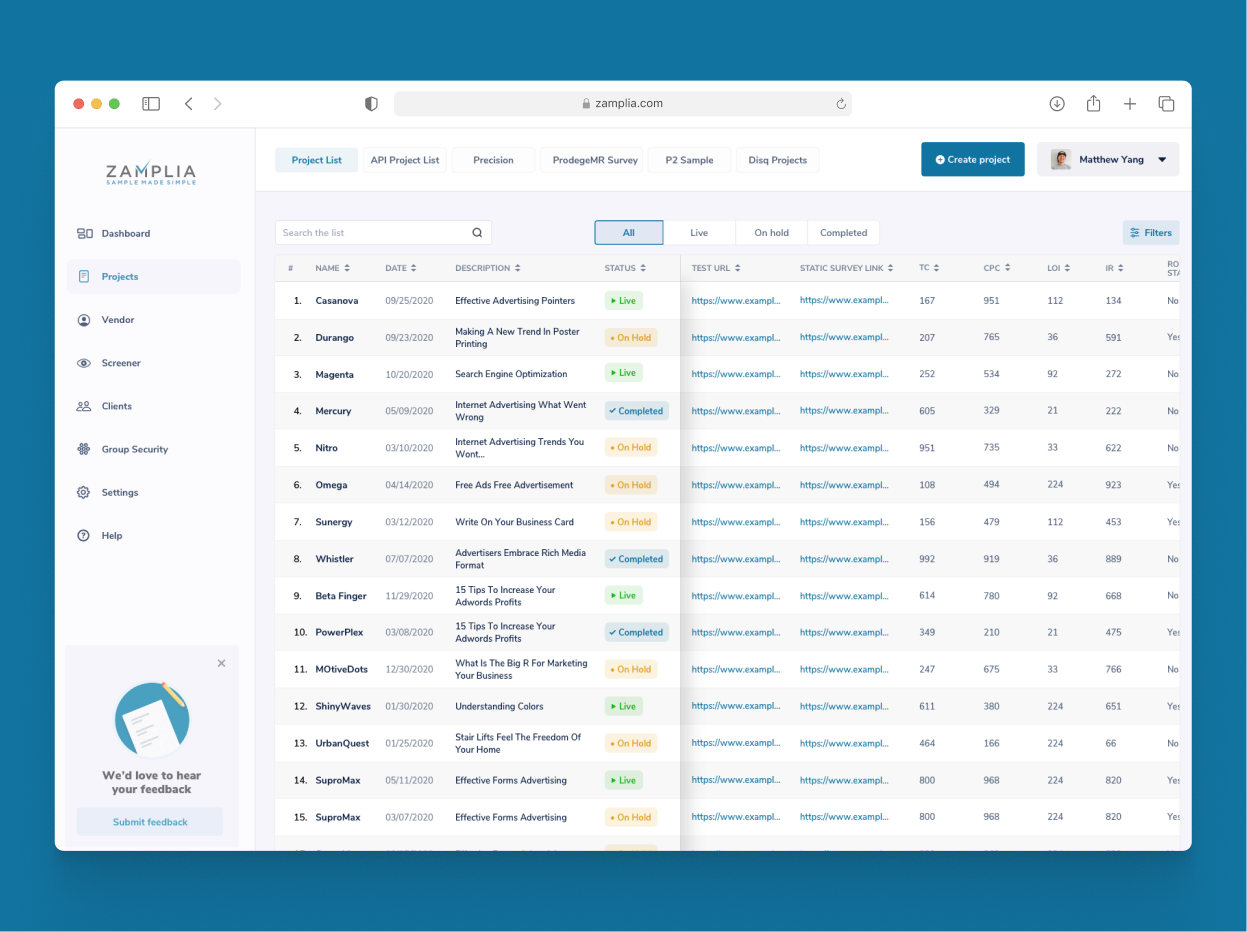Viewport: 1247px width, 932px height.
Task: Open the Matthew Yang account dropdown
Action: pos(1108,158)
